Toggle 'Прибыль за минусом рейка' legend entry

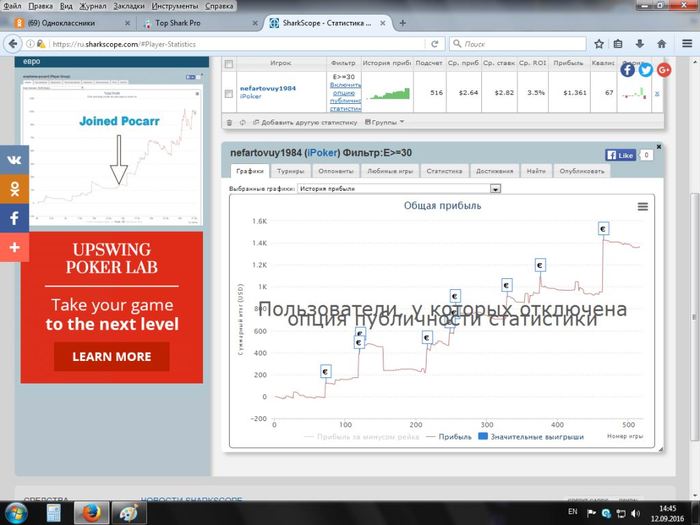point(362,437)
